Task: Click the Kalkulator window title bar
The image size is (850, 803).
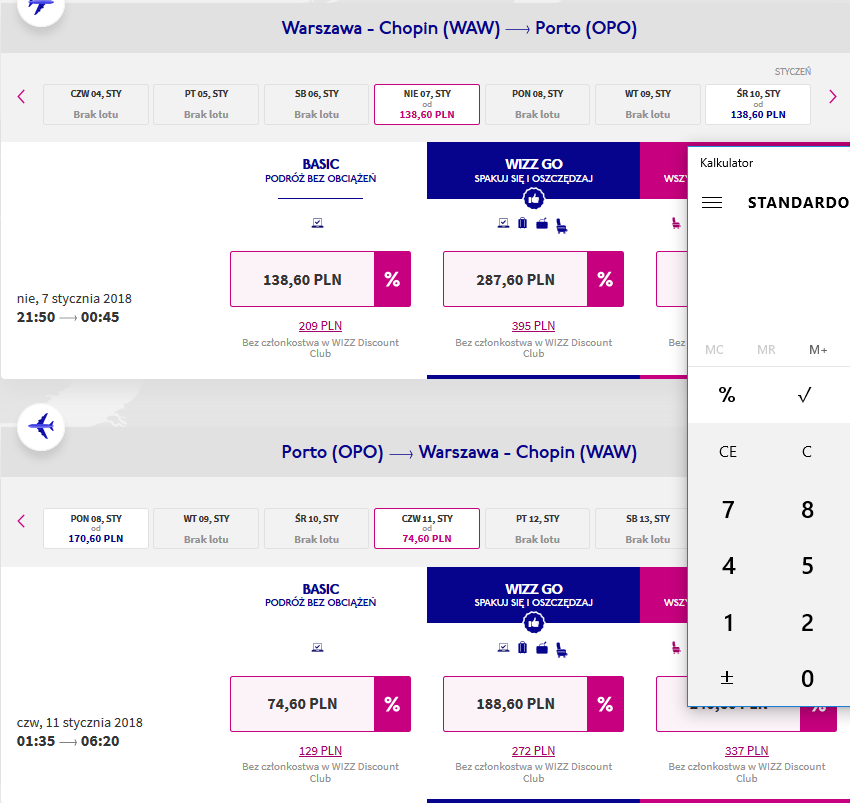Action: tap(769, 163)
